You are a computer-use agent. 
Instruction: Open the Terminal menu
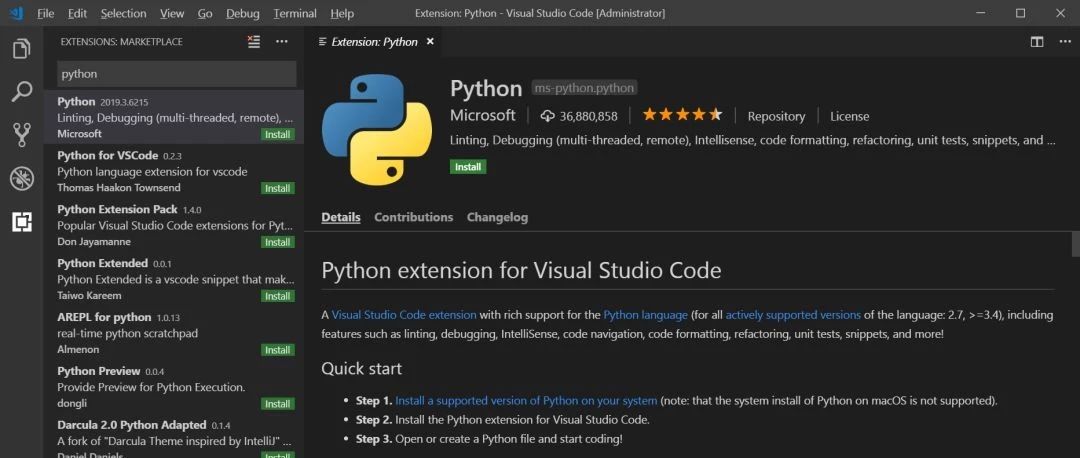pos(295,13)
